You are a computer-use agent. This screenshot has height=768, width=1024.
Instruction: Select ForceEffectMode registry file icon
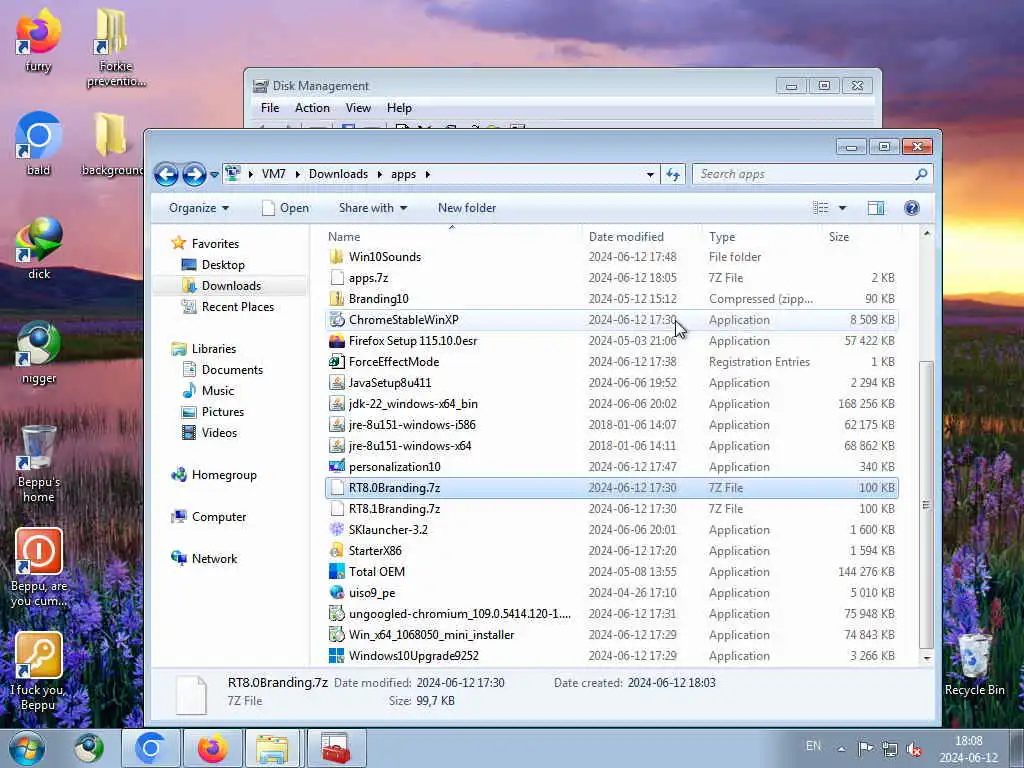tap(336, 361)
